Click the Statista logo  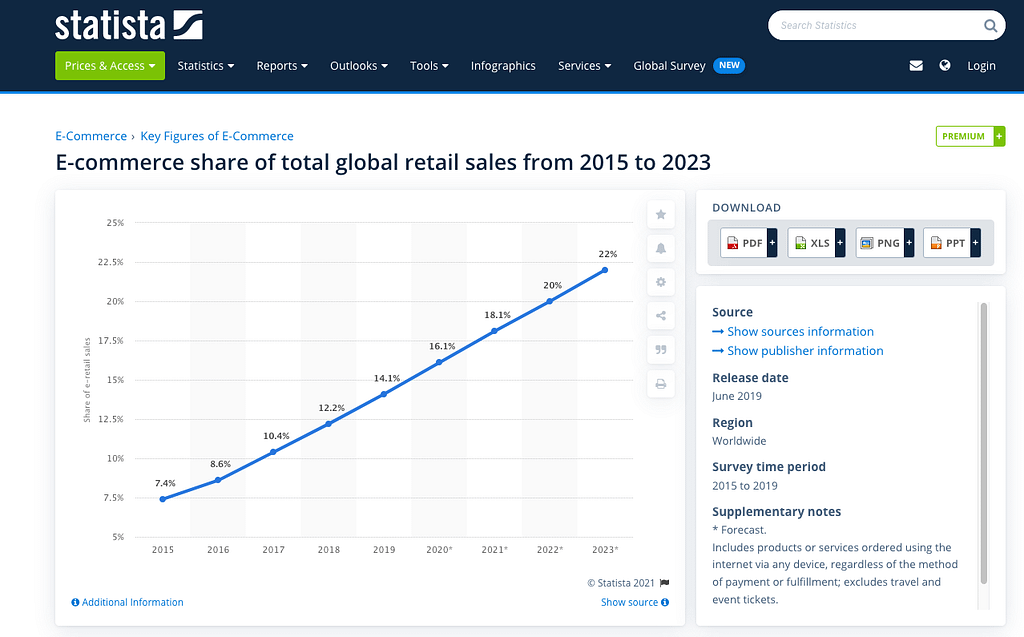129,25
